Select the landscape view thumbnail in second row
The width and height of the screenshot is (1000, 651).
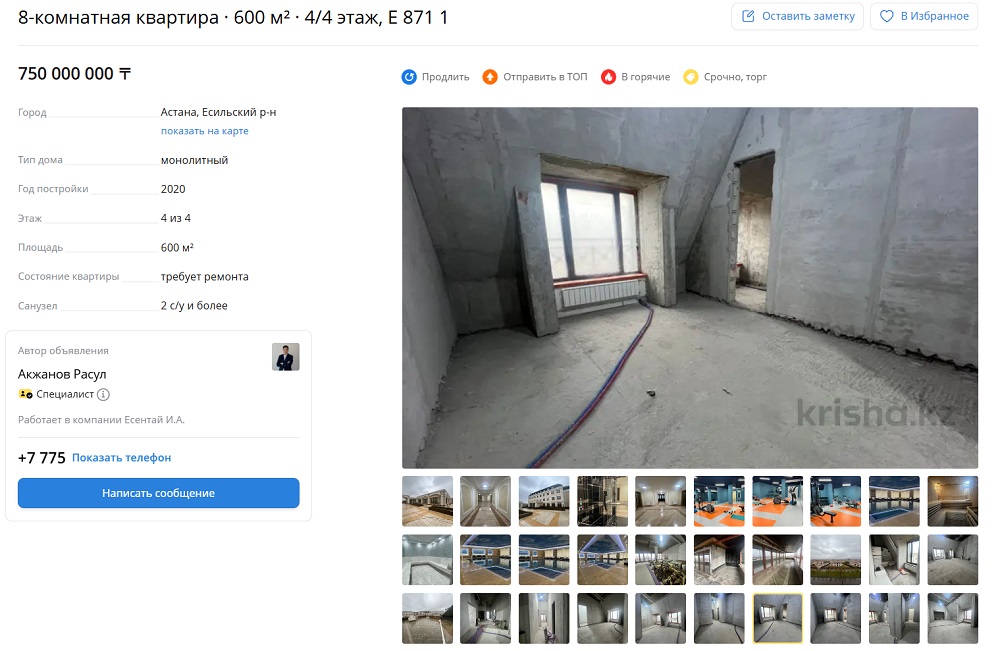pyautogui.click(x=835, y=560)
